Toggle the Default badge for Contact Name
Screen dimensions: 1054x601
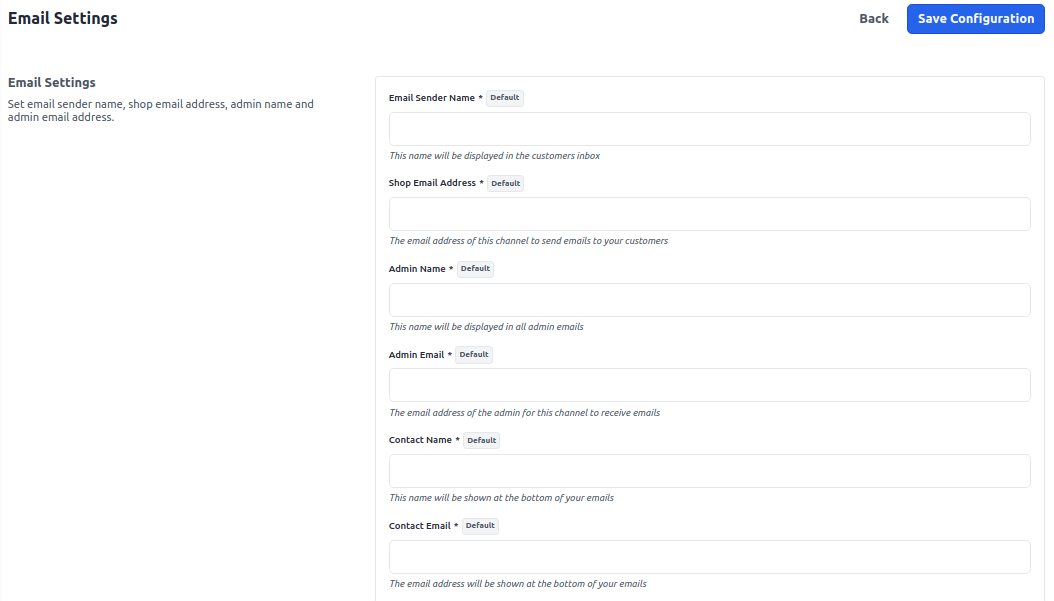click(481, 440)
